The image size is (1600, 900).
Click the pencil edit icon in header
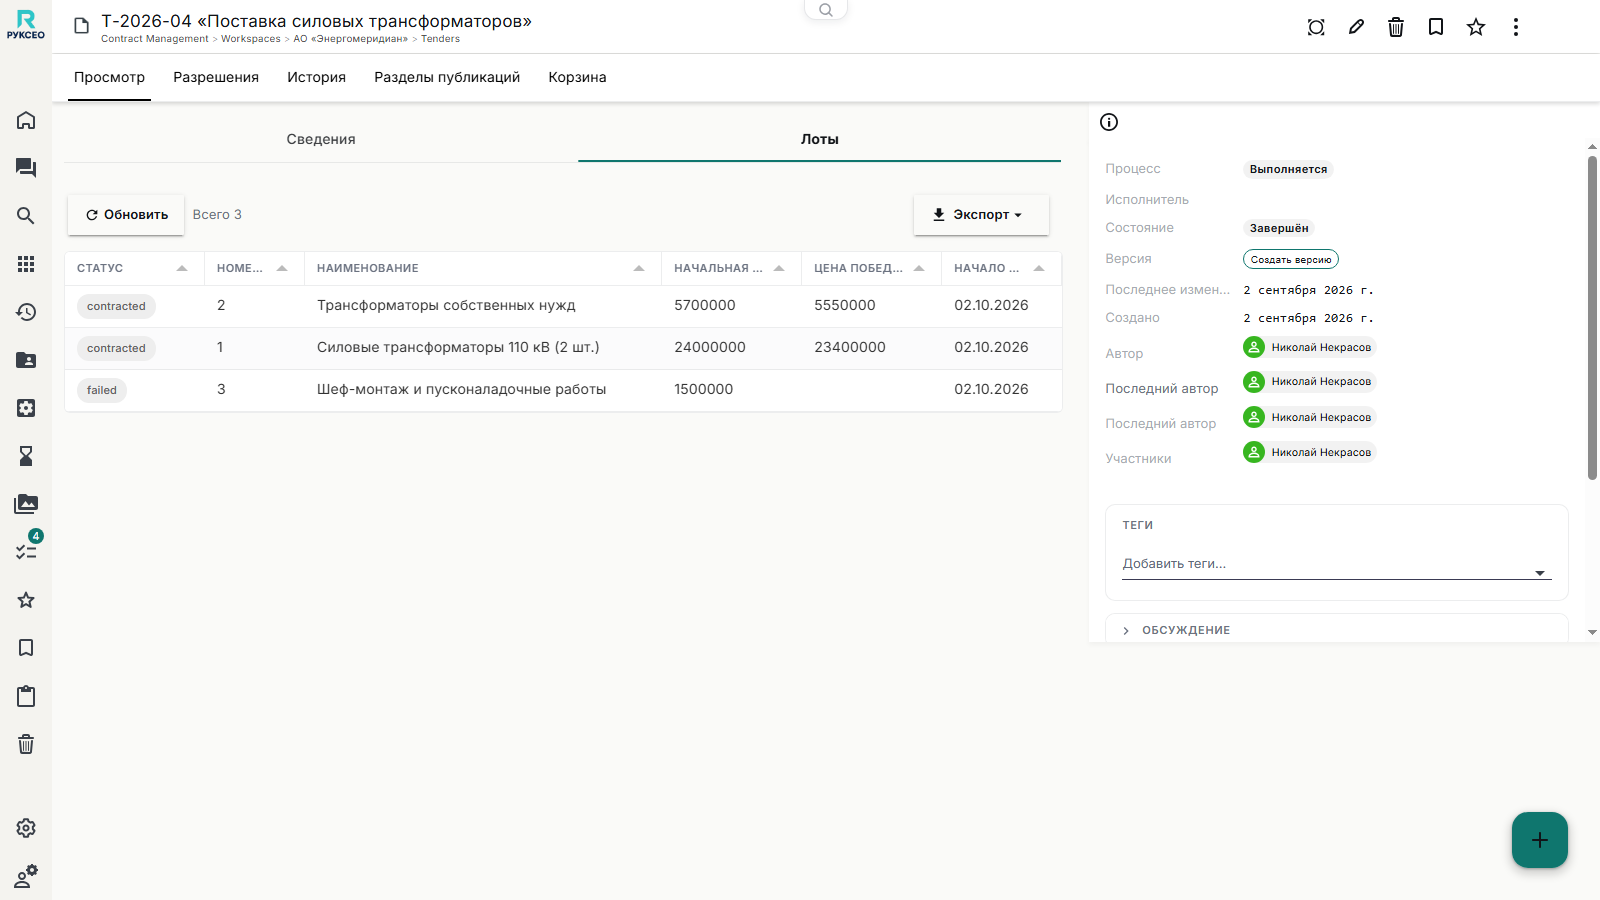(1356, 27)
